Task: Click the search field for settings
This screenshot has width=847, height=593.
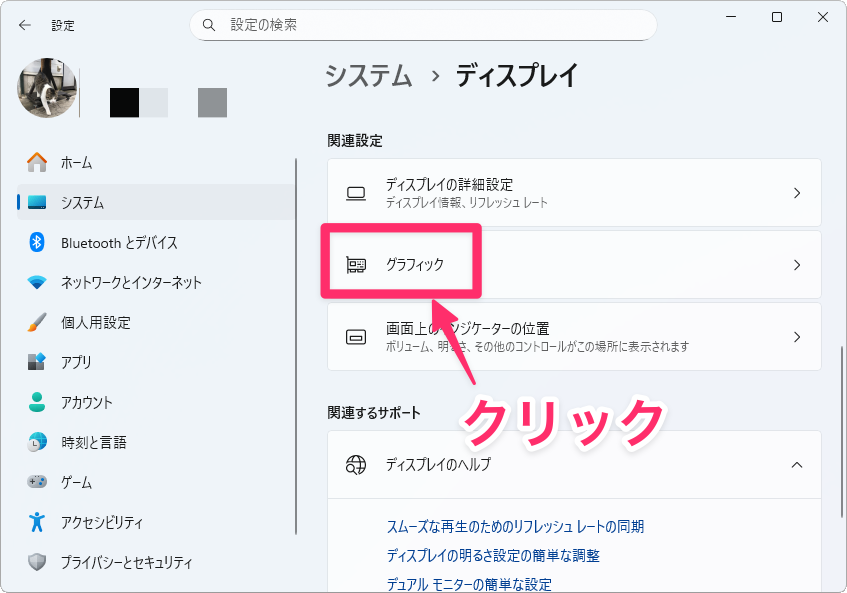Action: point(423,24)
